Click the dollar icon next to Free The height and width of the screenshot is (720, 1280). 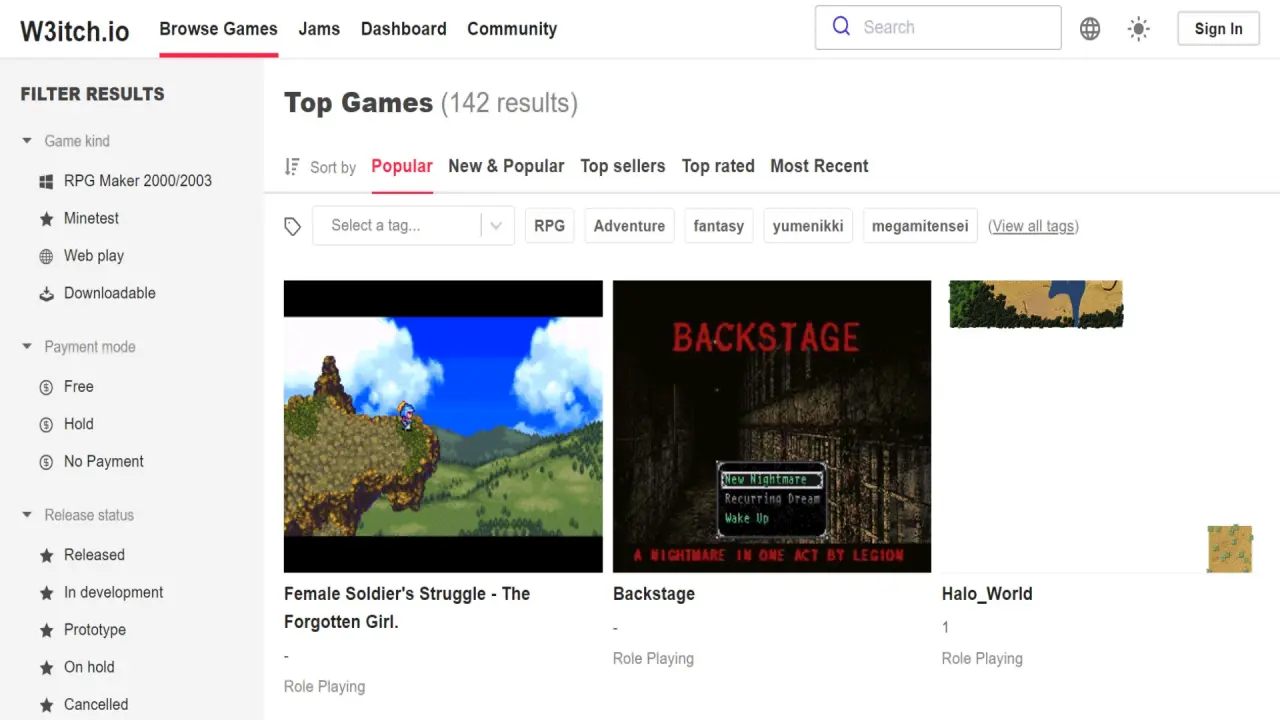pyautogui.click(x=46, y=387)
